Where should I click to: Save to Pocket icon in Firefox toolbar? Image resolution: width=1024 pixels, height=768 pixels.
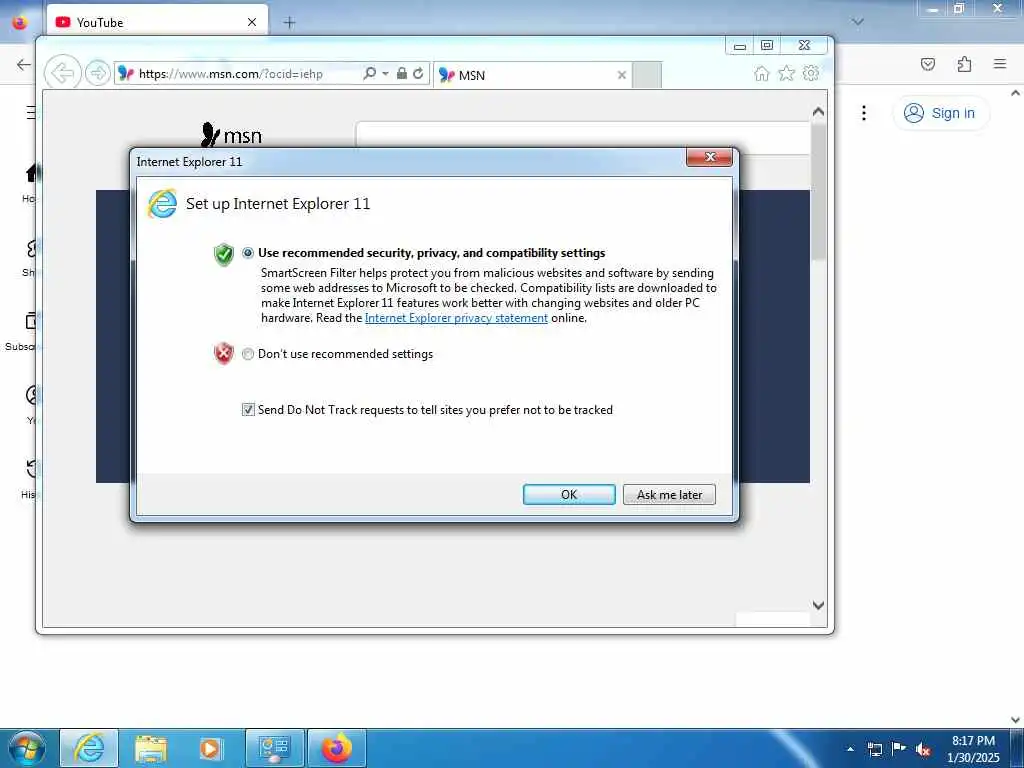(x=928, y=64)
